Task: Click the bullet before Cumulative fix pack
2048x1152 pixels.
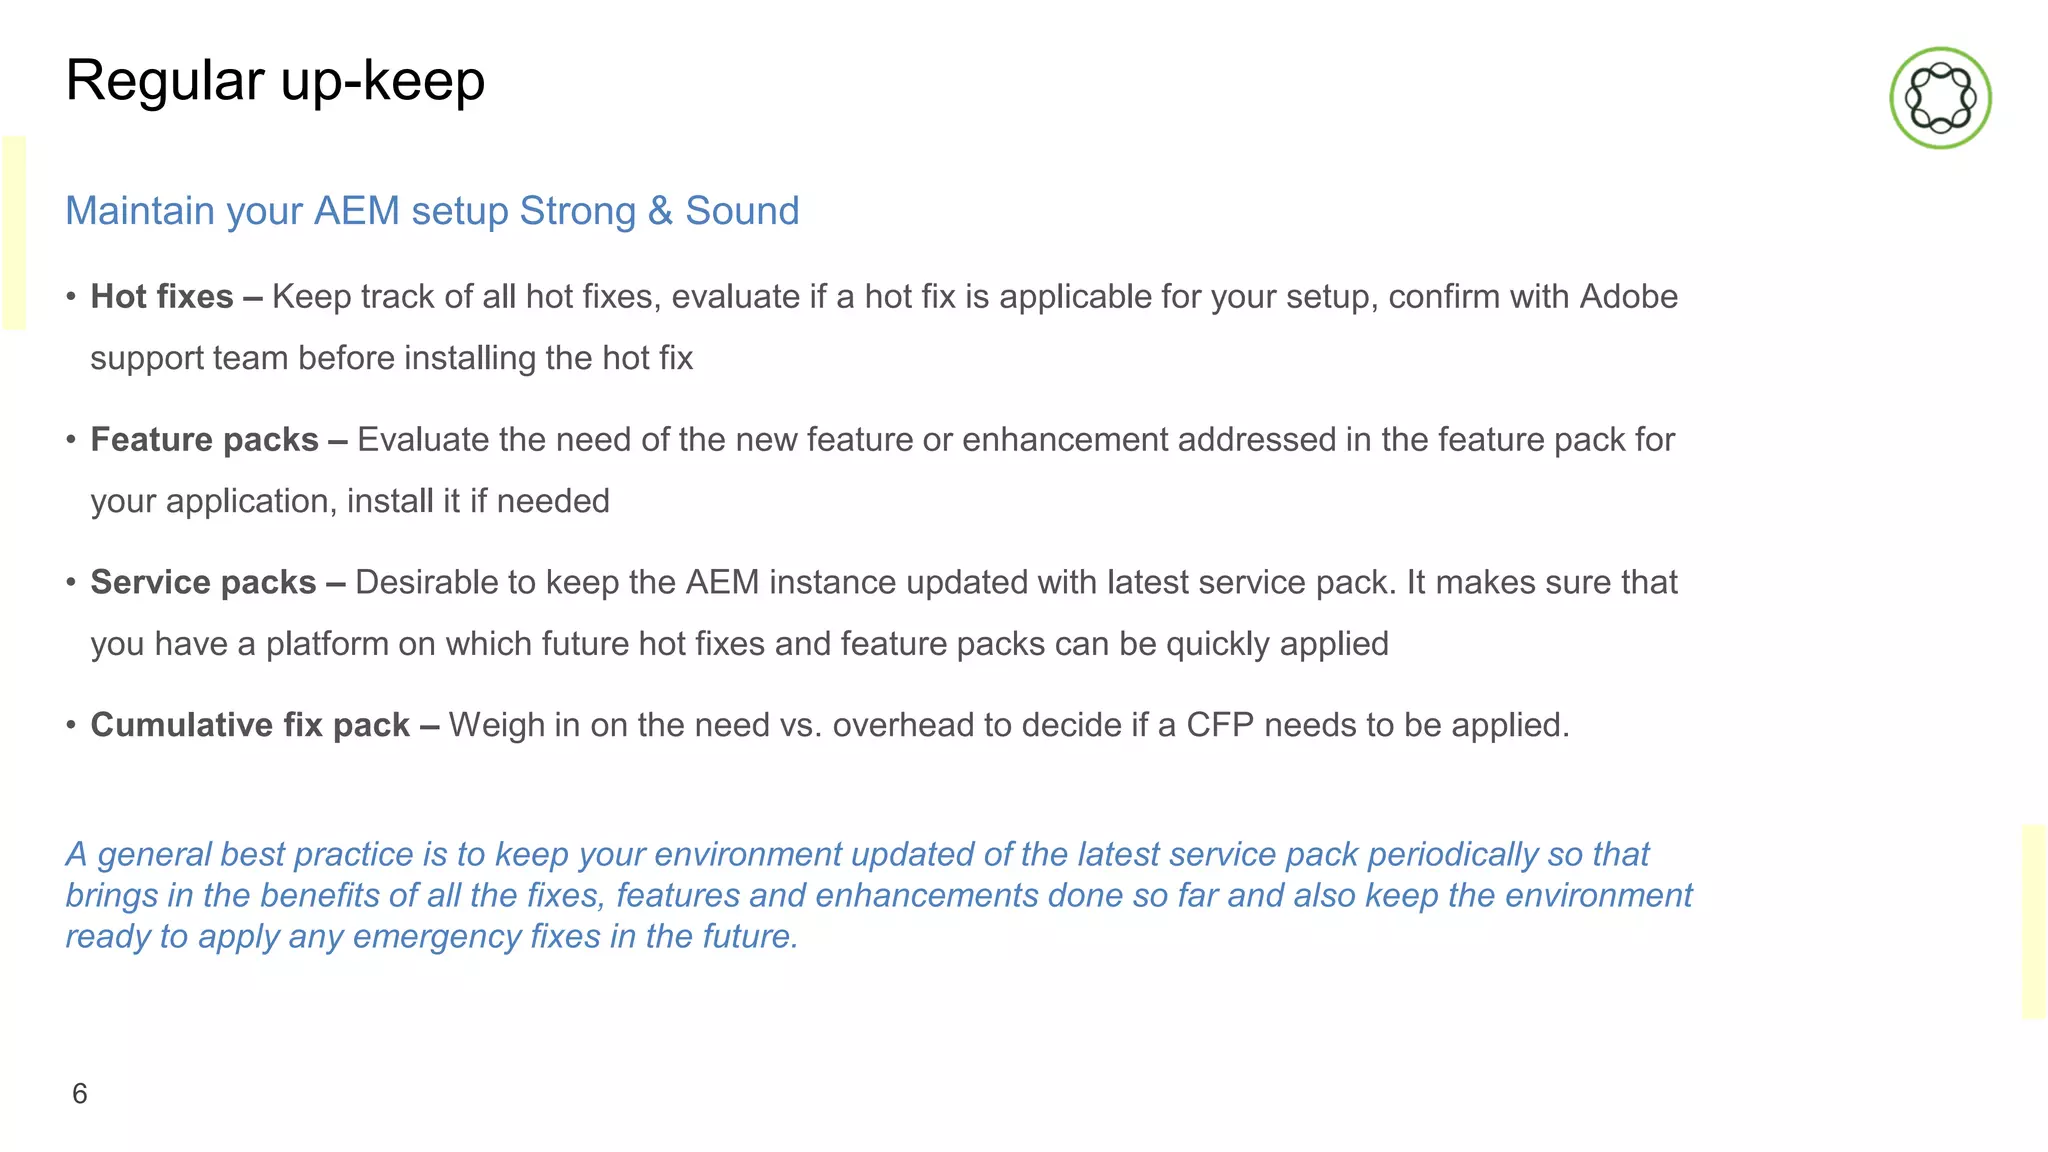Action: [x=71, y=725]
